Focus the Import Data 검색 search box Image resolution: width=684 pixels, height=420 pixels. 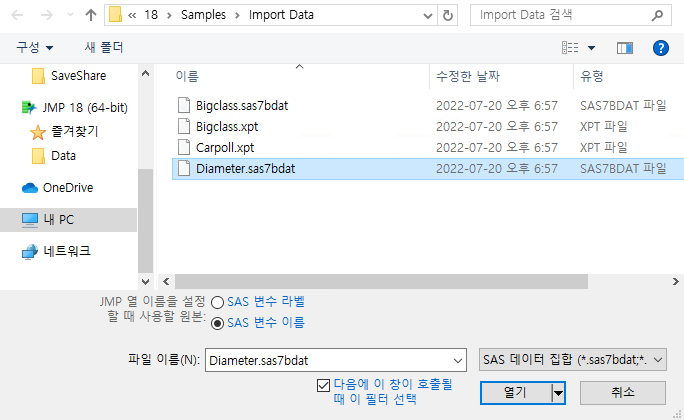tap(571, 15)
